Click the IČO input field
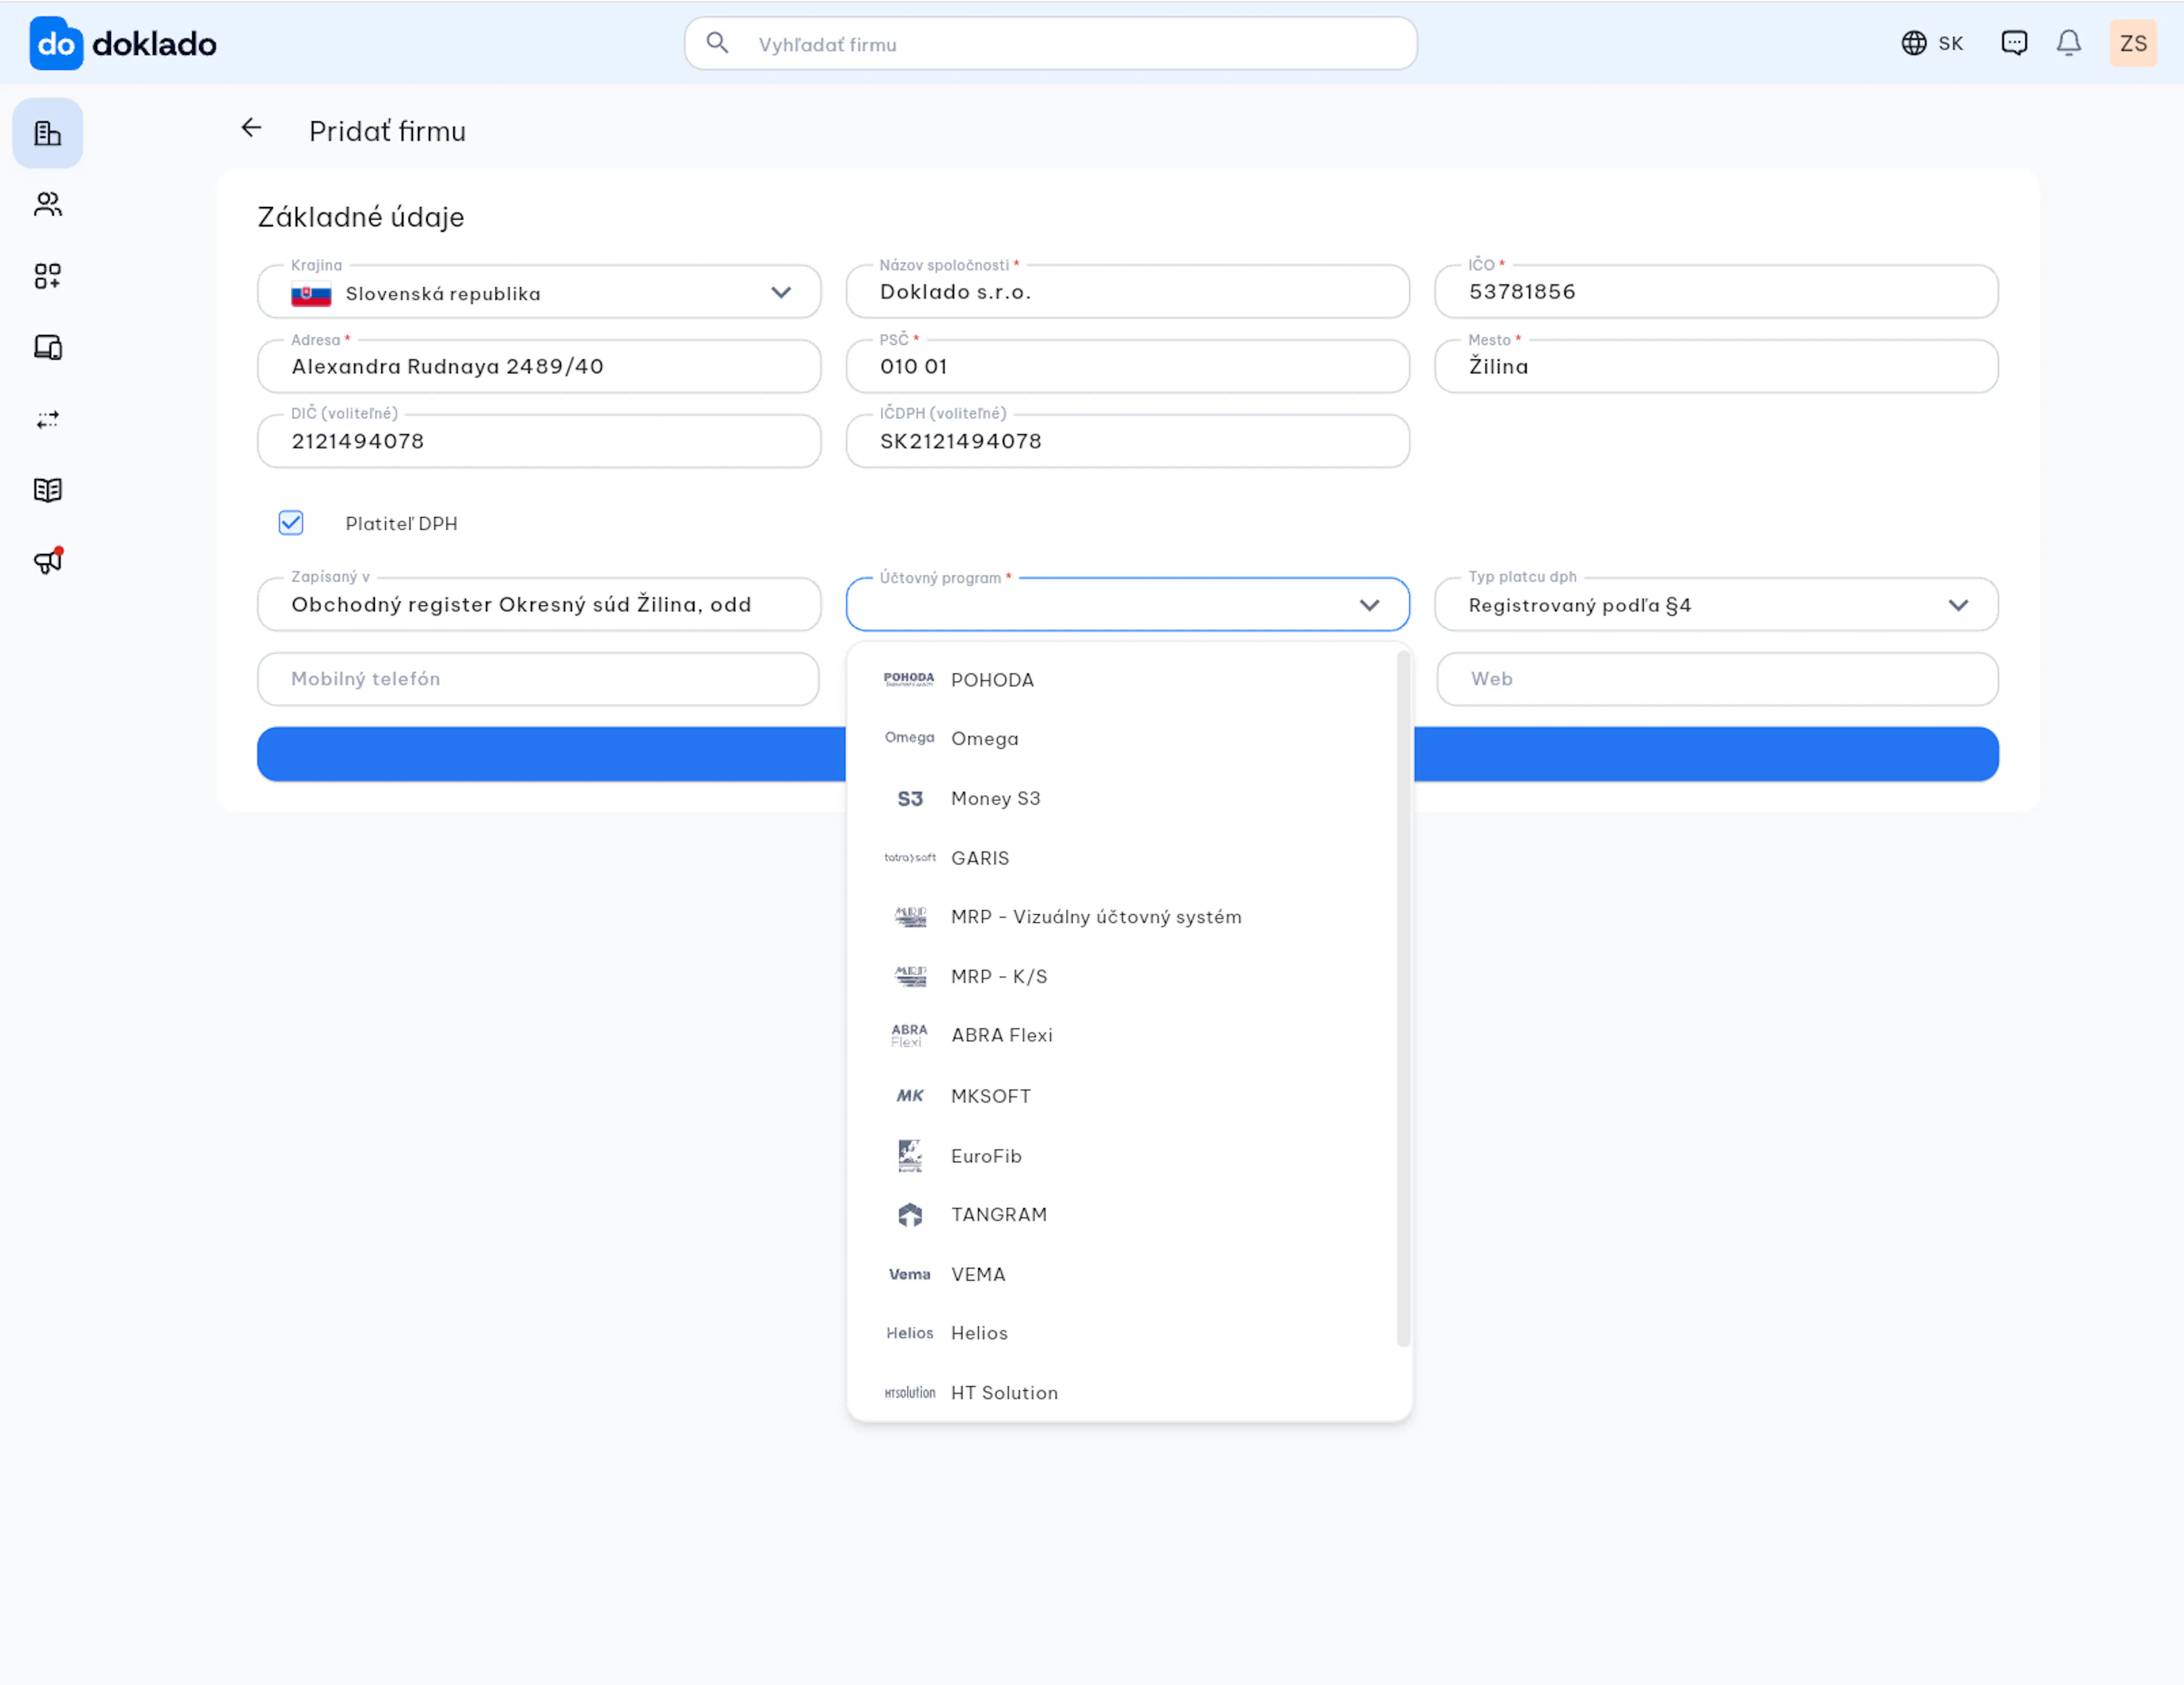Screen dimensions: 2184x1685 click(x=1716, y=292)
